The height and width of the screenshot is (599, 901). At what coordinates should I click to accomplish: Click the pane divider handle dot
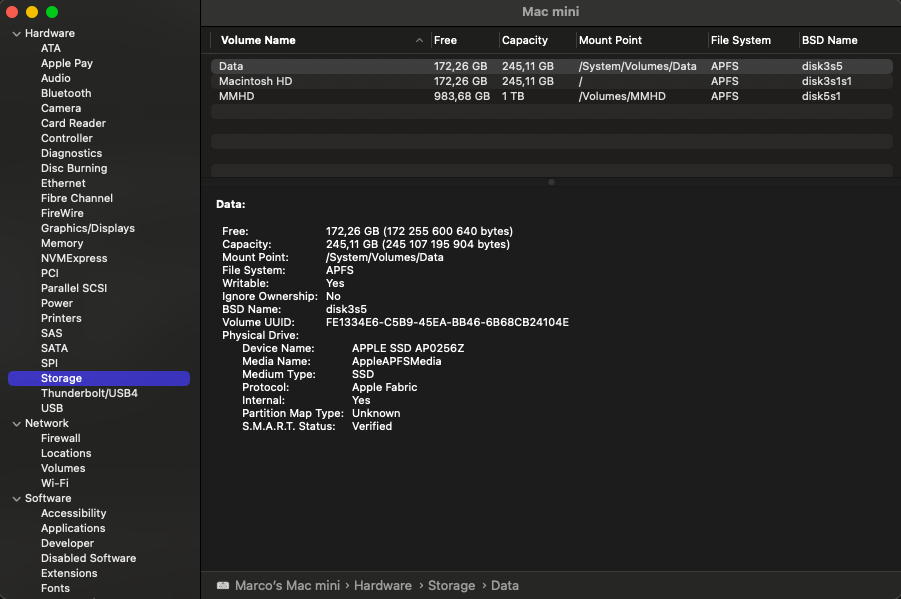[x=551, y=182]
